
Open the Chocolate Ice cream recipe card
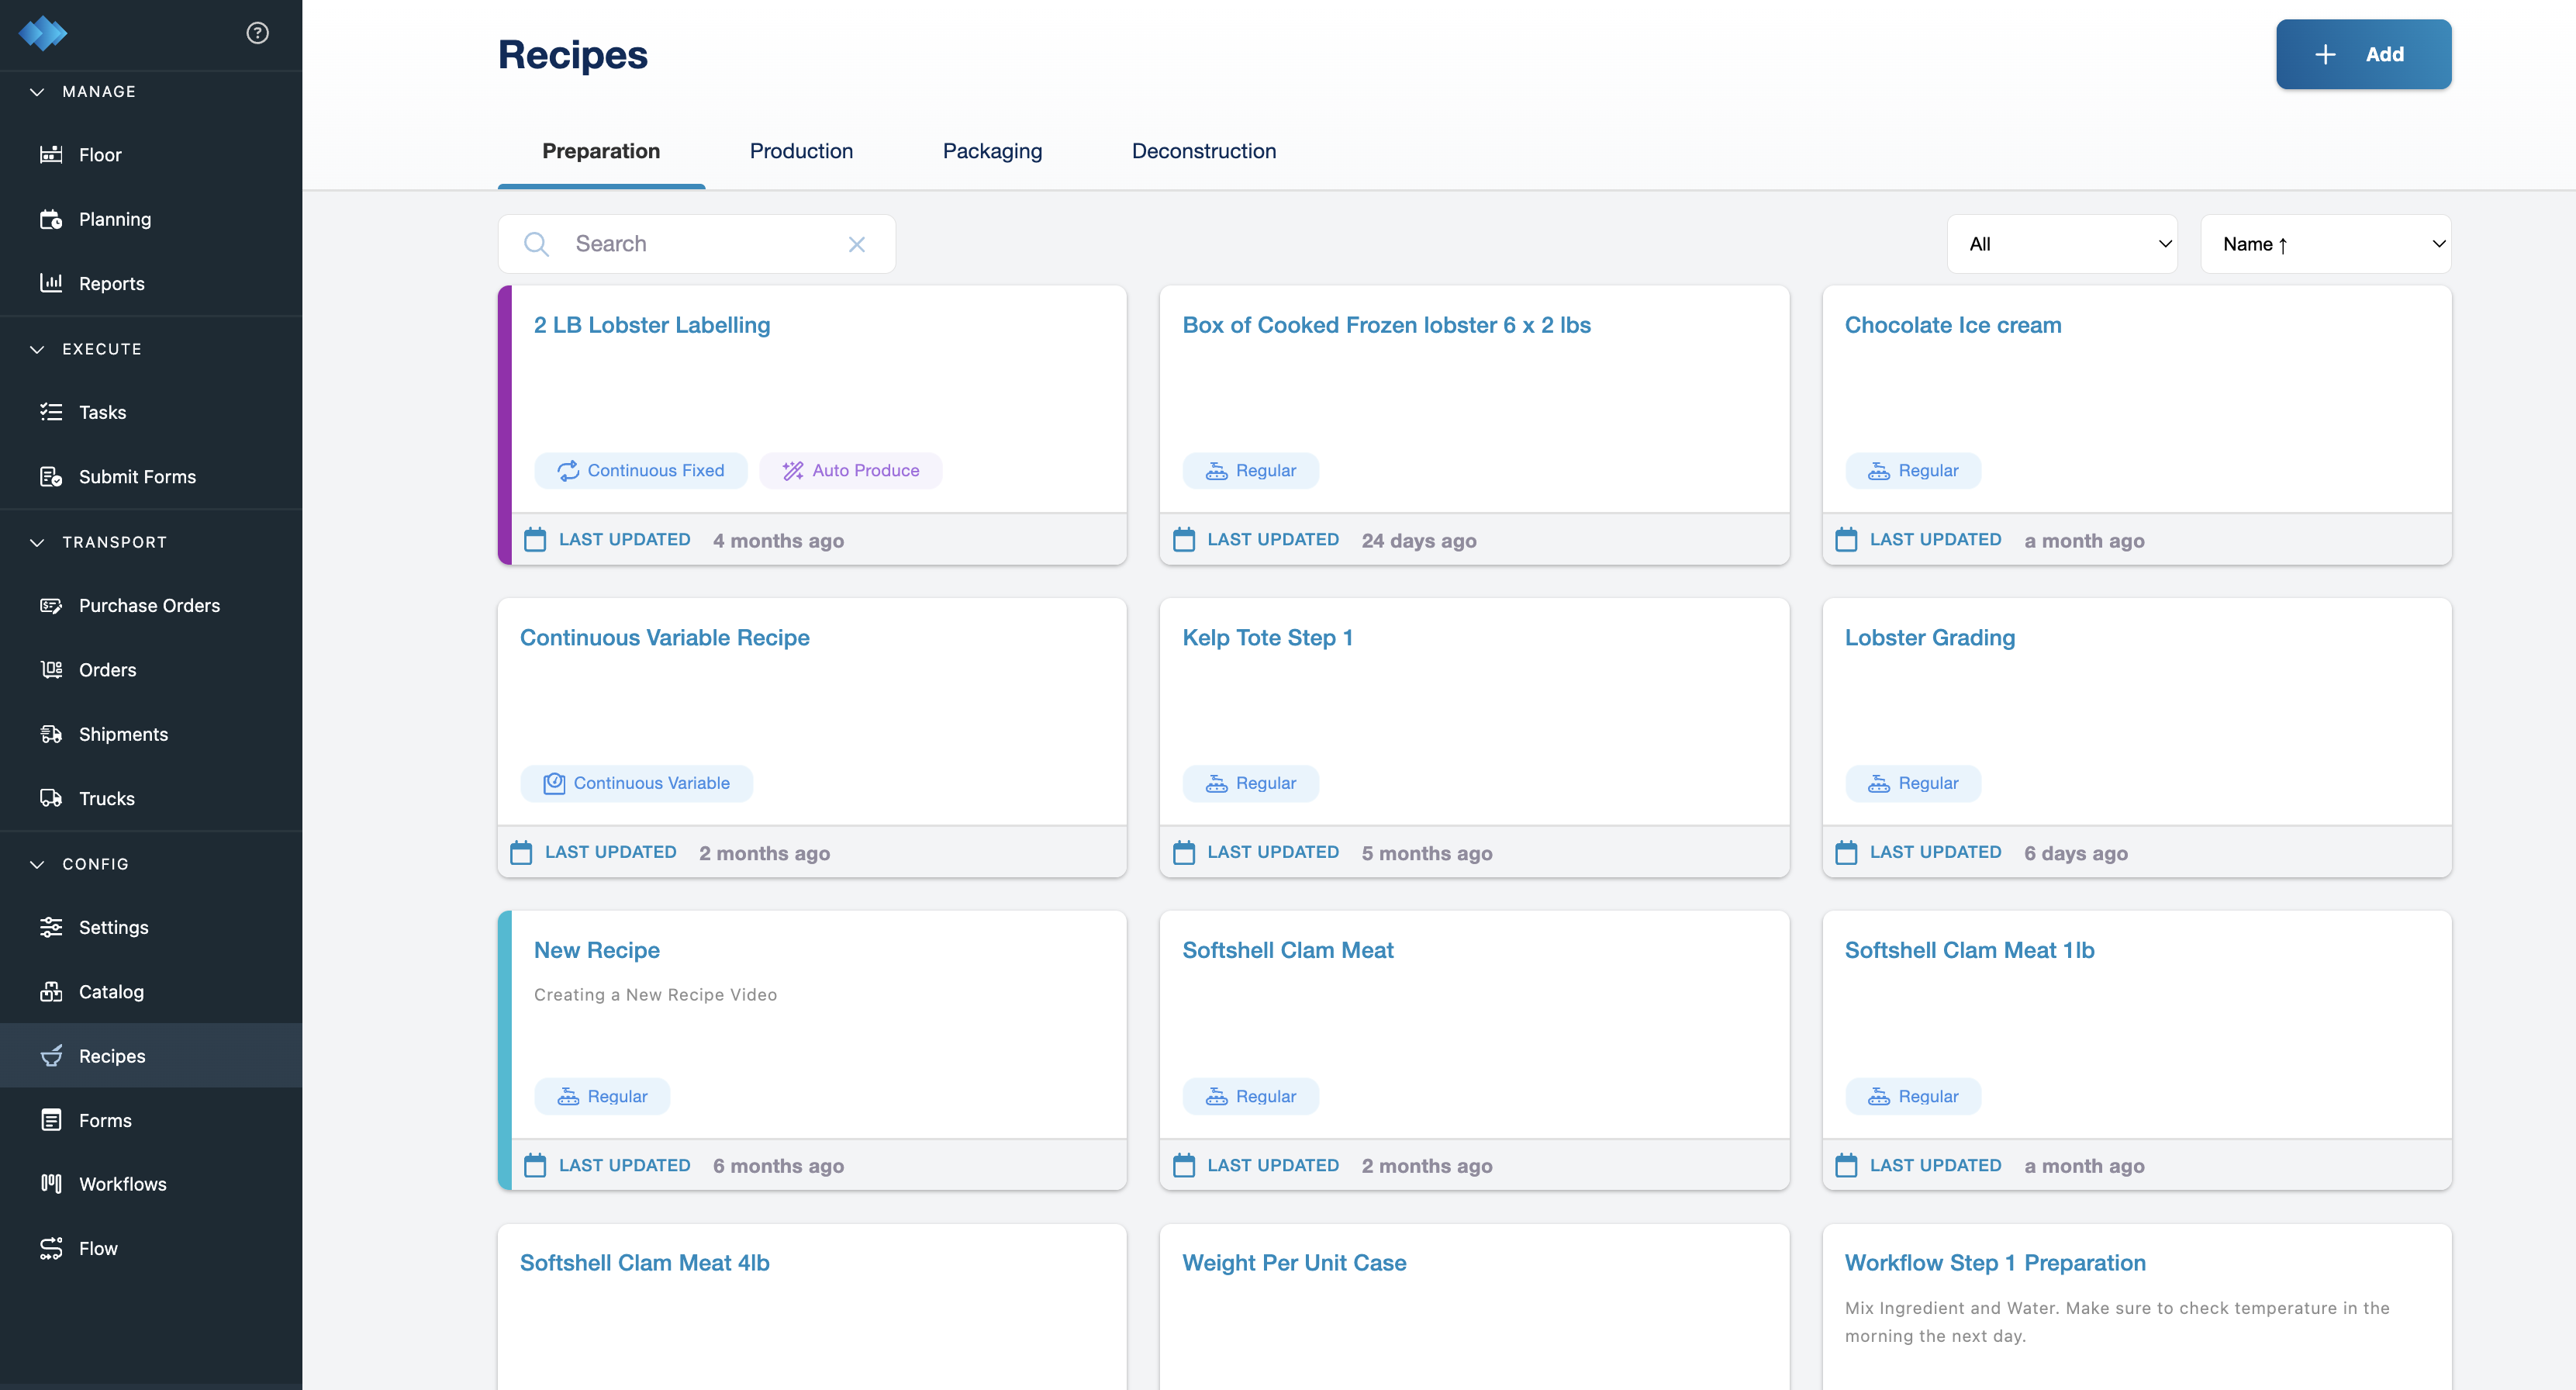tap(1952, 325)
